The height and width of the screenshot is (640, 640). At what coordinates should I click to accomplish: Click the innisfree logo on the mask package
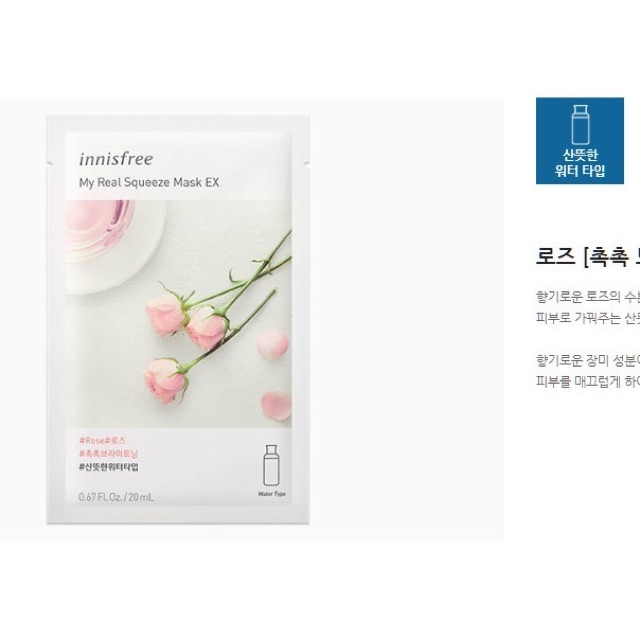click(x=116, y=159)
